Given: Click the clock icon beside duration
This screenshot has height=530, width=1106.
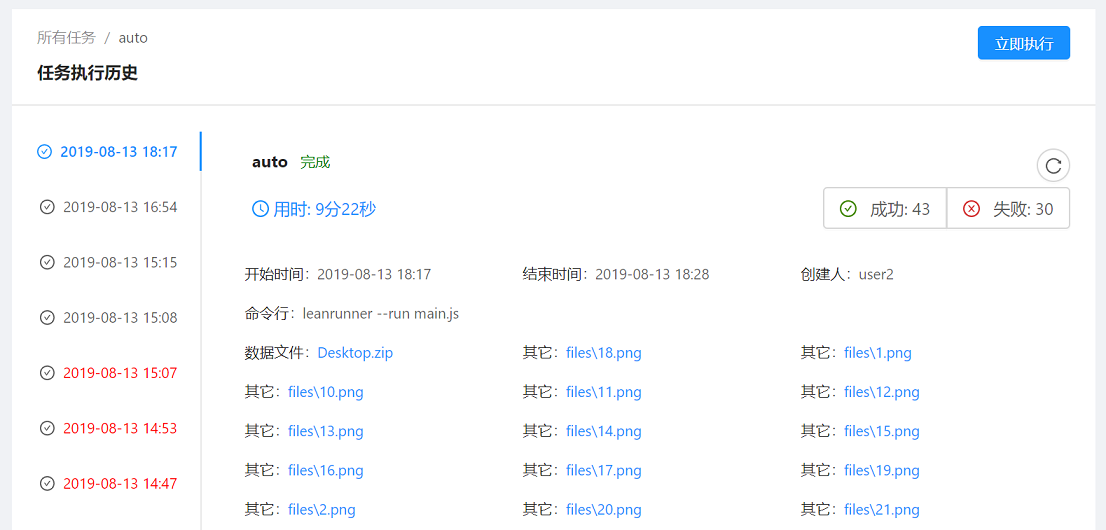Looking at the screenshot, I should [x=260, y=209].
